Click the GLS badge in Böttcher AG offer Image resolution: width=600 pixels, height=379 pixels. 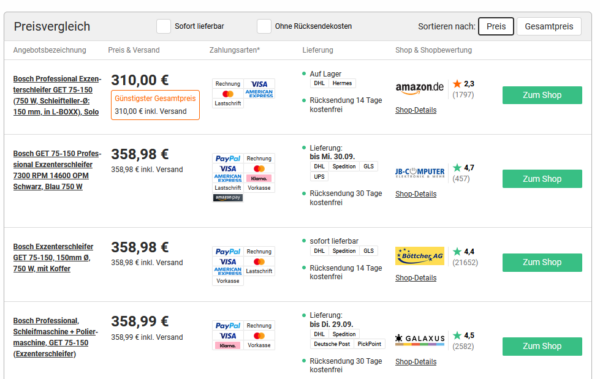coord(368,251)
